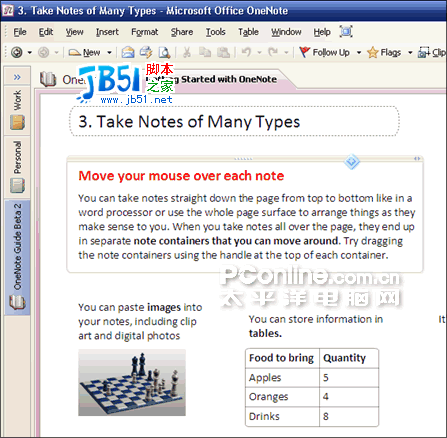The width and height of the screenshot is (447, 438).
Task: Click the Getting Started with OneNote section tab
Action: pyautogui.click(x=211, y=79)
